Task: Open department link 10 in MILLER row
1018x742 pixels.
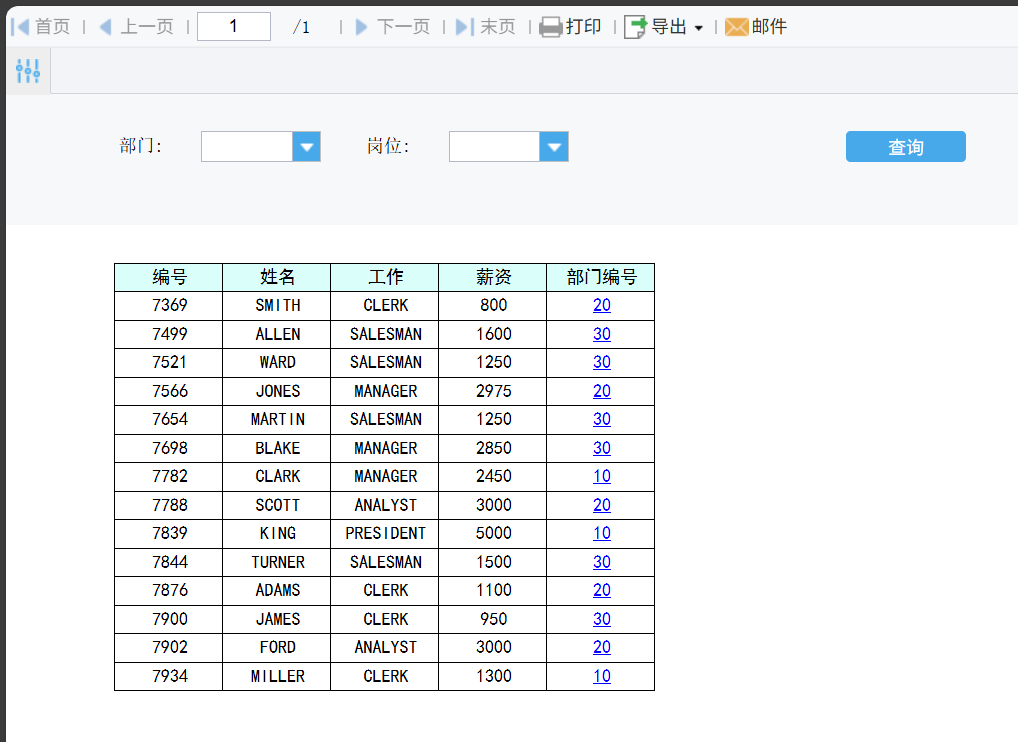Action: click(x=602, y=676)
